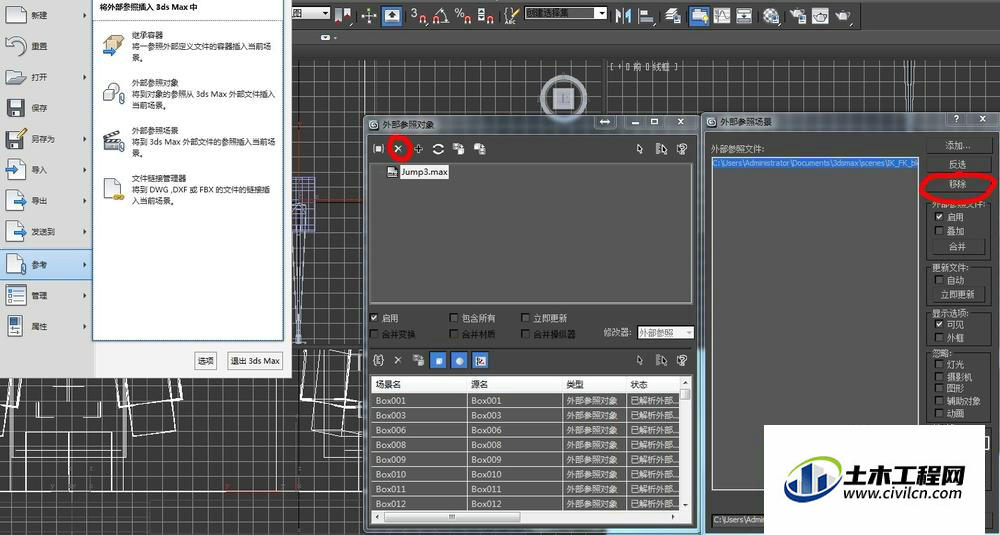Toggle blue List Materials filter icon
Screen dimensions: 1000x535
pyautogui.click(x=460, y=361)
